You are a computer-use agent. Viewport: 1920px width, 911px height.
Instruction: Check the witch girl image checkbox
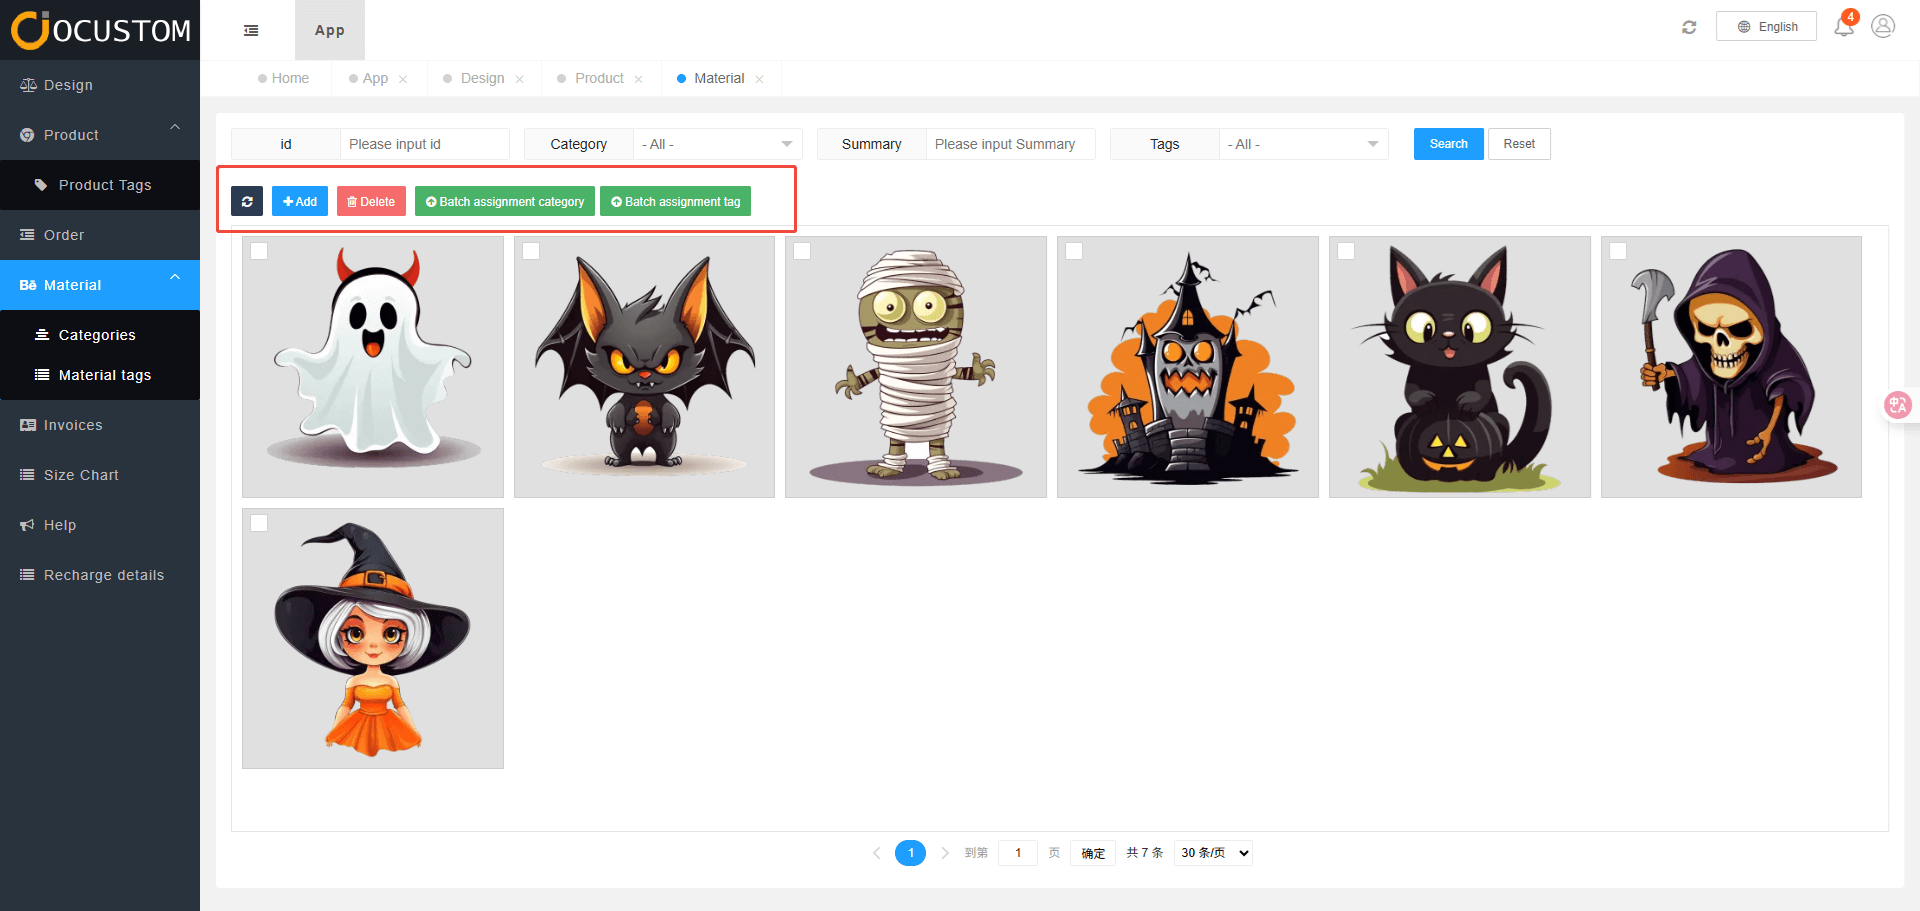(x=259, y=523)
